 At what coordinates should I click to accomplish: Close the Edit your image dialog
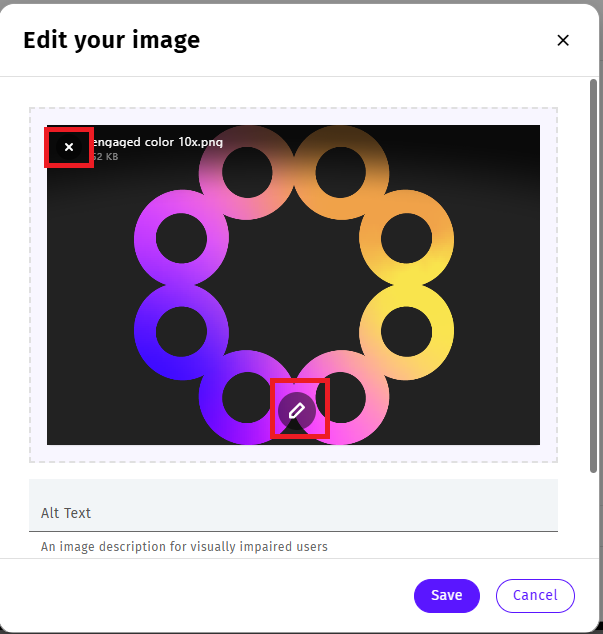click(x=563, y=40)
